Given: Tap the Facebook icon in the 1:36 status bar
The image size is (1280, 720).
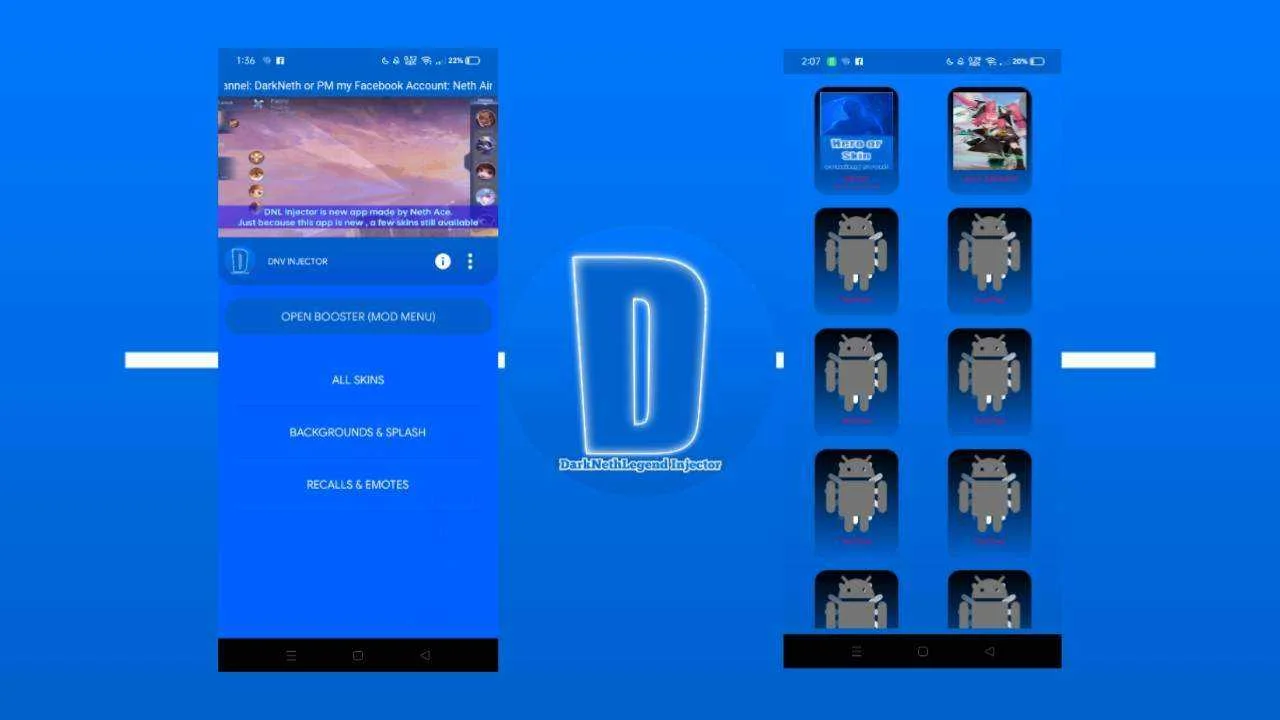Looking at the screenshot, I should [280, 61].
